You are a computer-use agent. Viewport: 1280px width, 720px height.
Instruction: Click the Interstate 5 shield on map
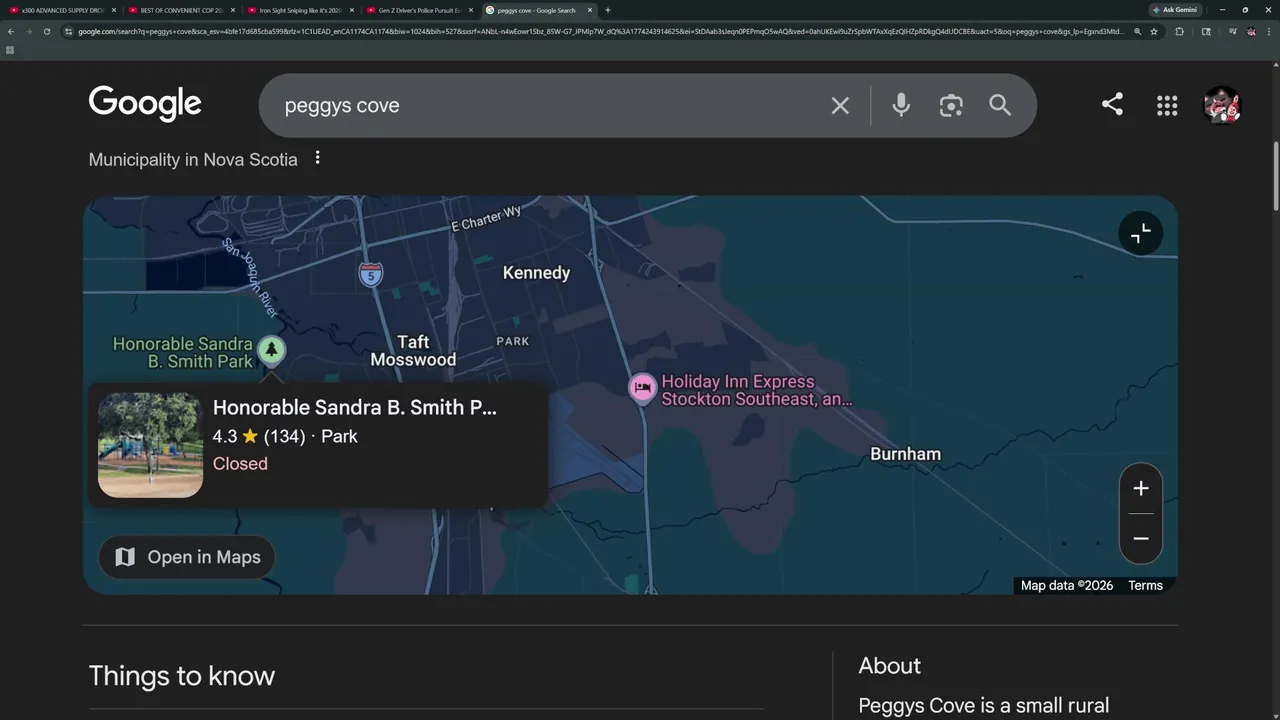371,274
